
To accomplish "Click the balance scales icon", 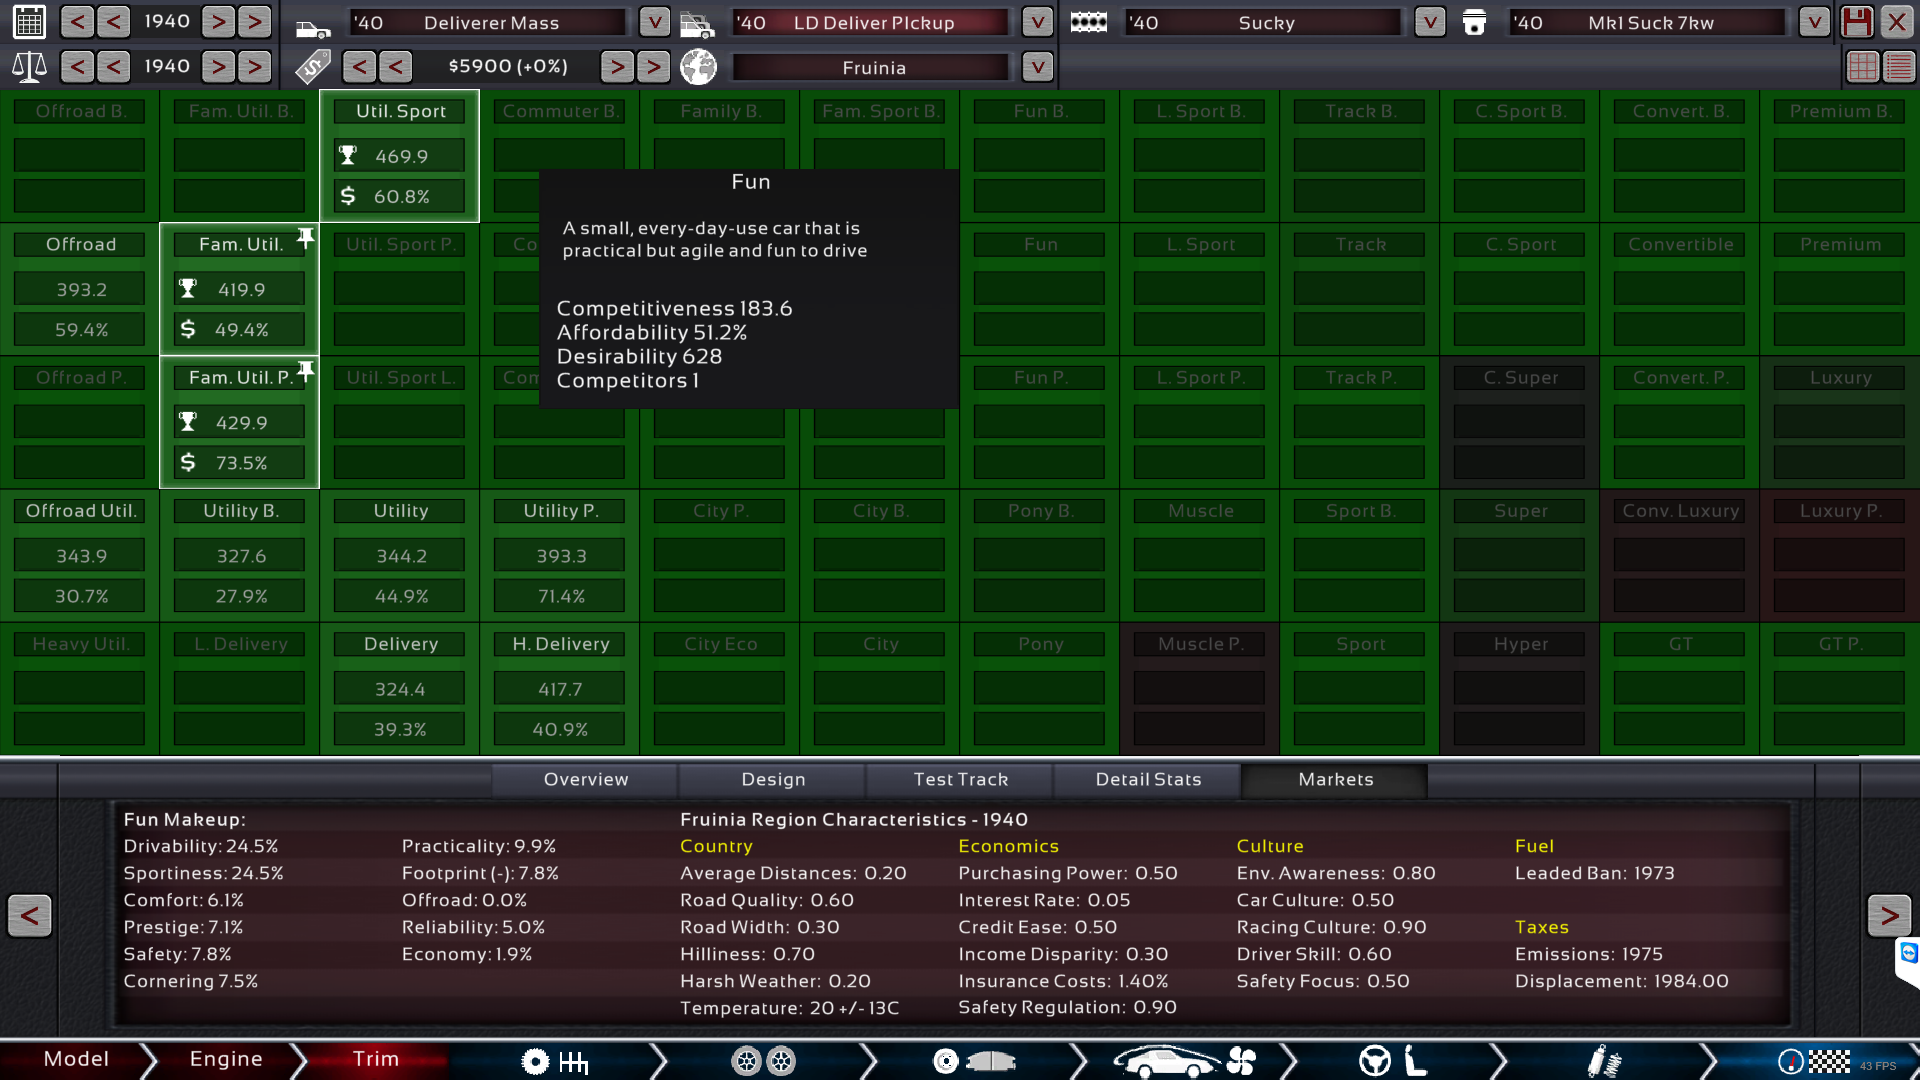I will [x=29, y=67].
